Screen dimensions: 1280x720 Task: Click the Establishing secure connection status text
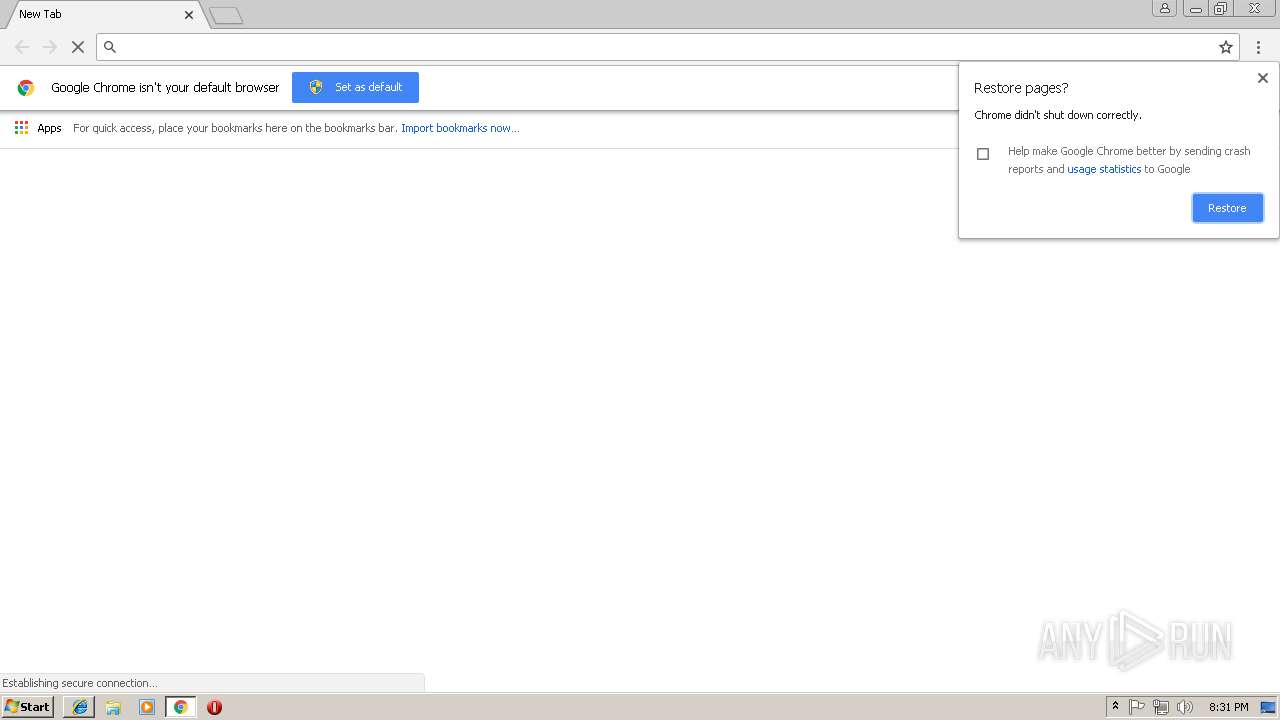coord(79,683)
